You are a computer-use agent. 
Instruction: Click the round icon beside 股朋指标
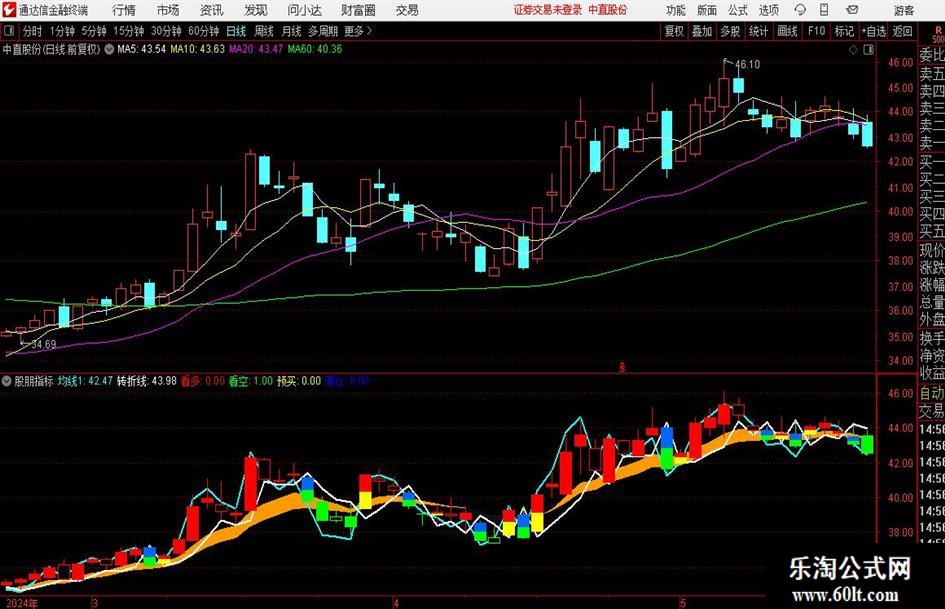point(7,381)
